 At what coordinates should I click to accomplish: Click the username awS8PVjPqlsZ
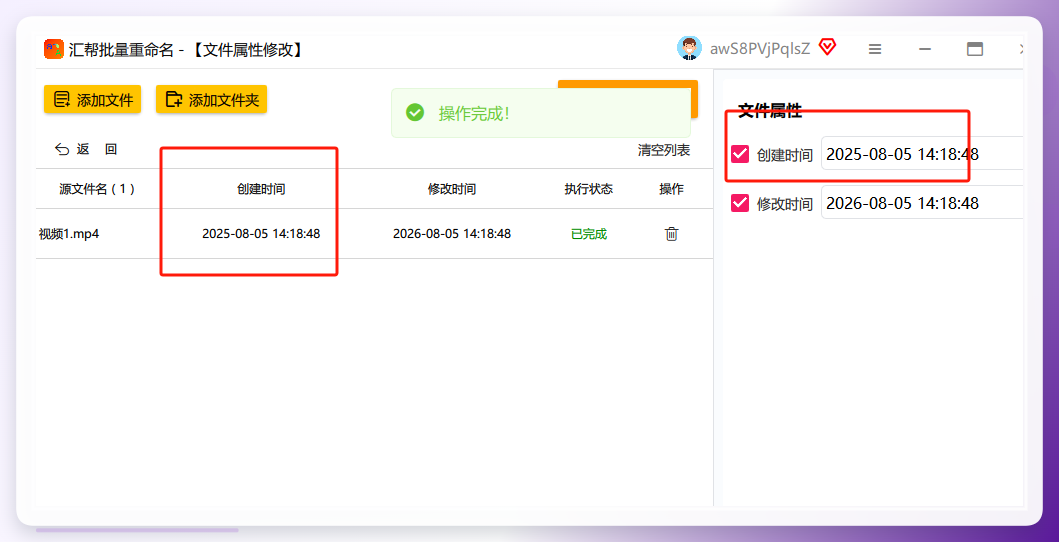tap(760, 49)
